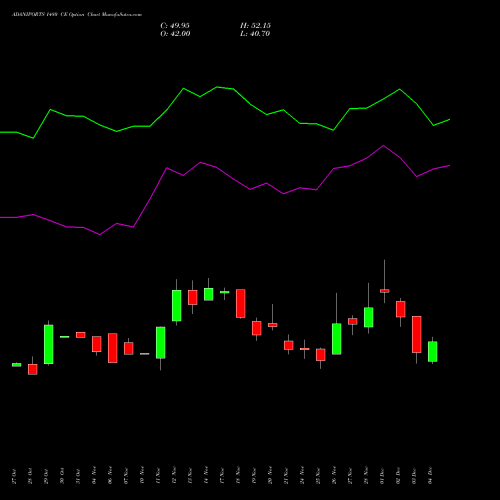Select the green candlestick for 29 Oct
The width and height of the screenshot is (500, 500).
[49, 344]
